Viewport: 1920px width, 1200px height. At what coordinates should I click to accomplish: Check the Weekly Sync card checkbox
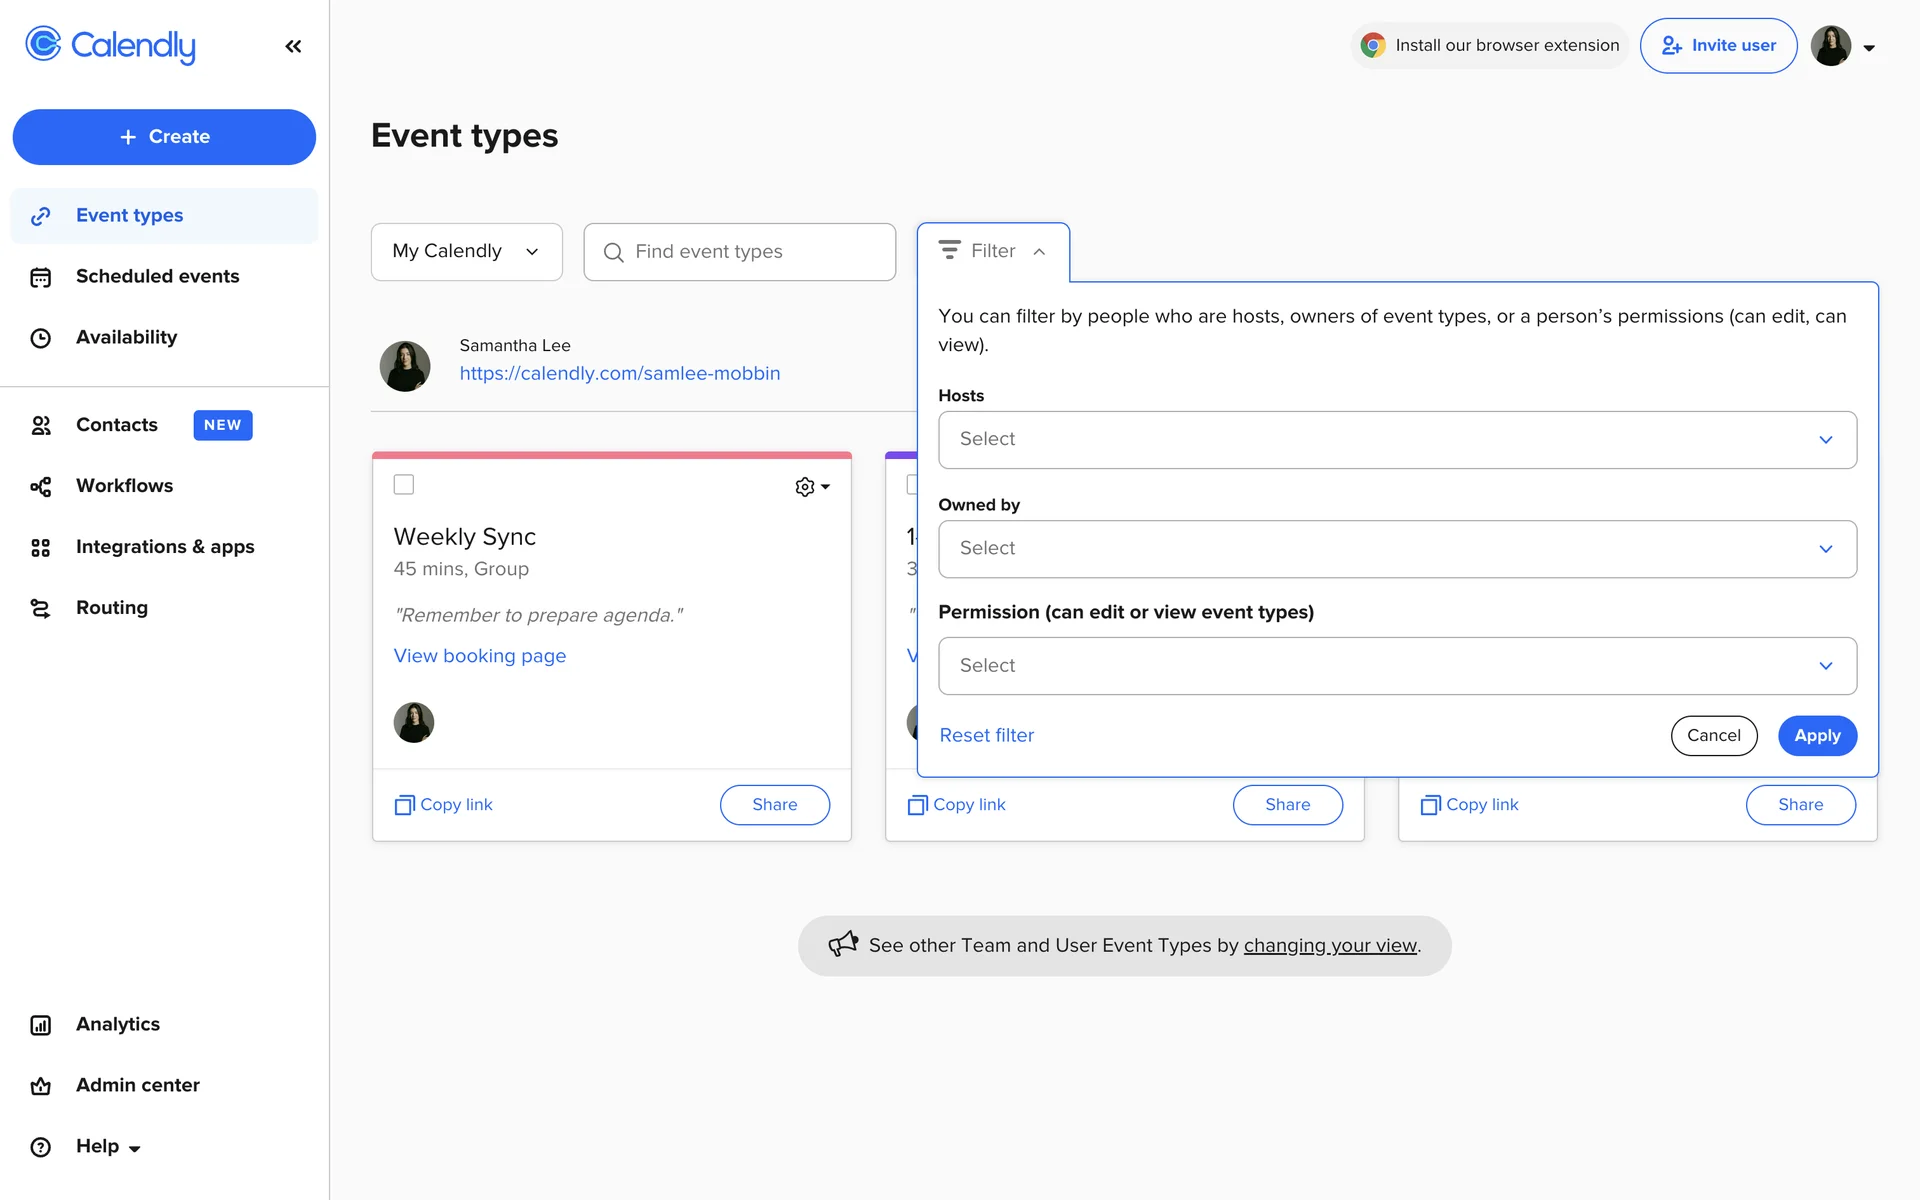pos(404,485)
